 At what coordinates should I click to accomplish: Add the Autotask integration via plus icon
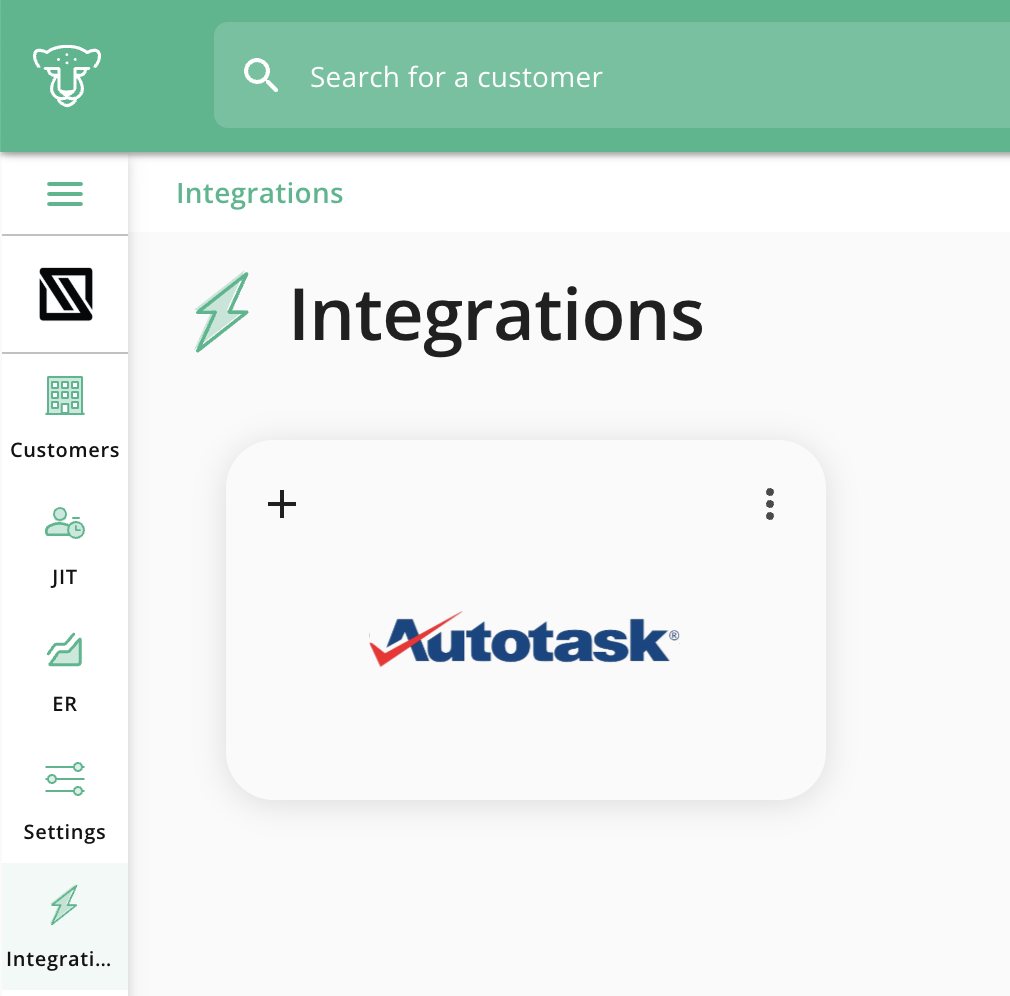pyautogui.click(x=282, y=504)
